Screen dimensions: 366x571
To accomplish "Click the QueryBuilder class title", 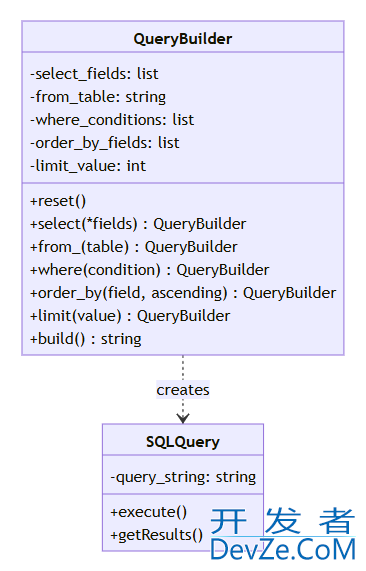I will click(182, 39).
